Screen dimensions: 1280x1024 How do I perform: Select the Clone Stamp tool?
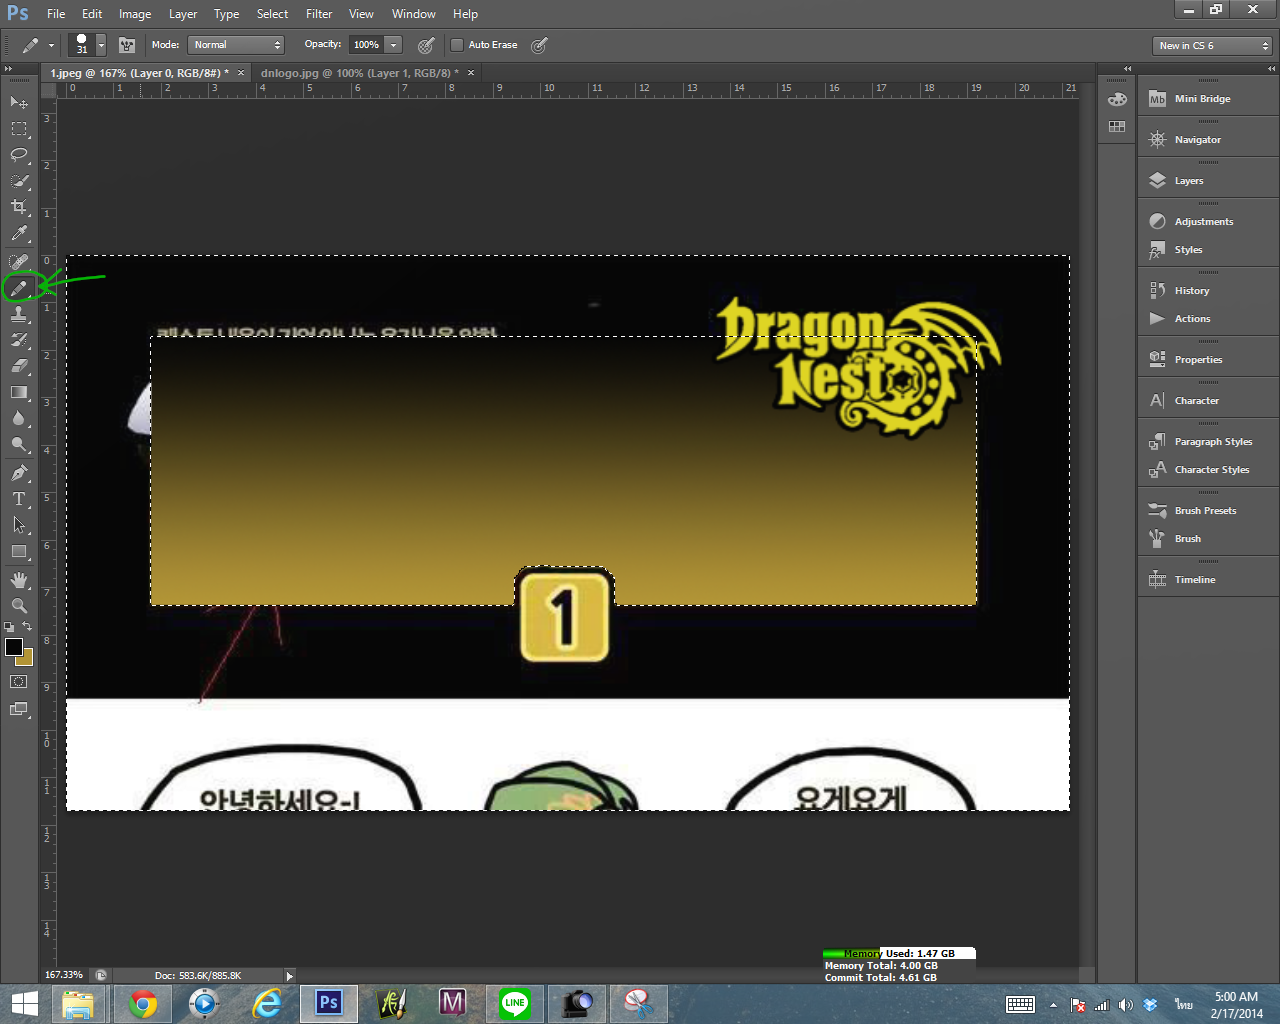click(x=19, y=314)
